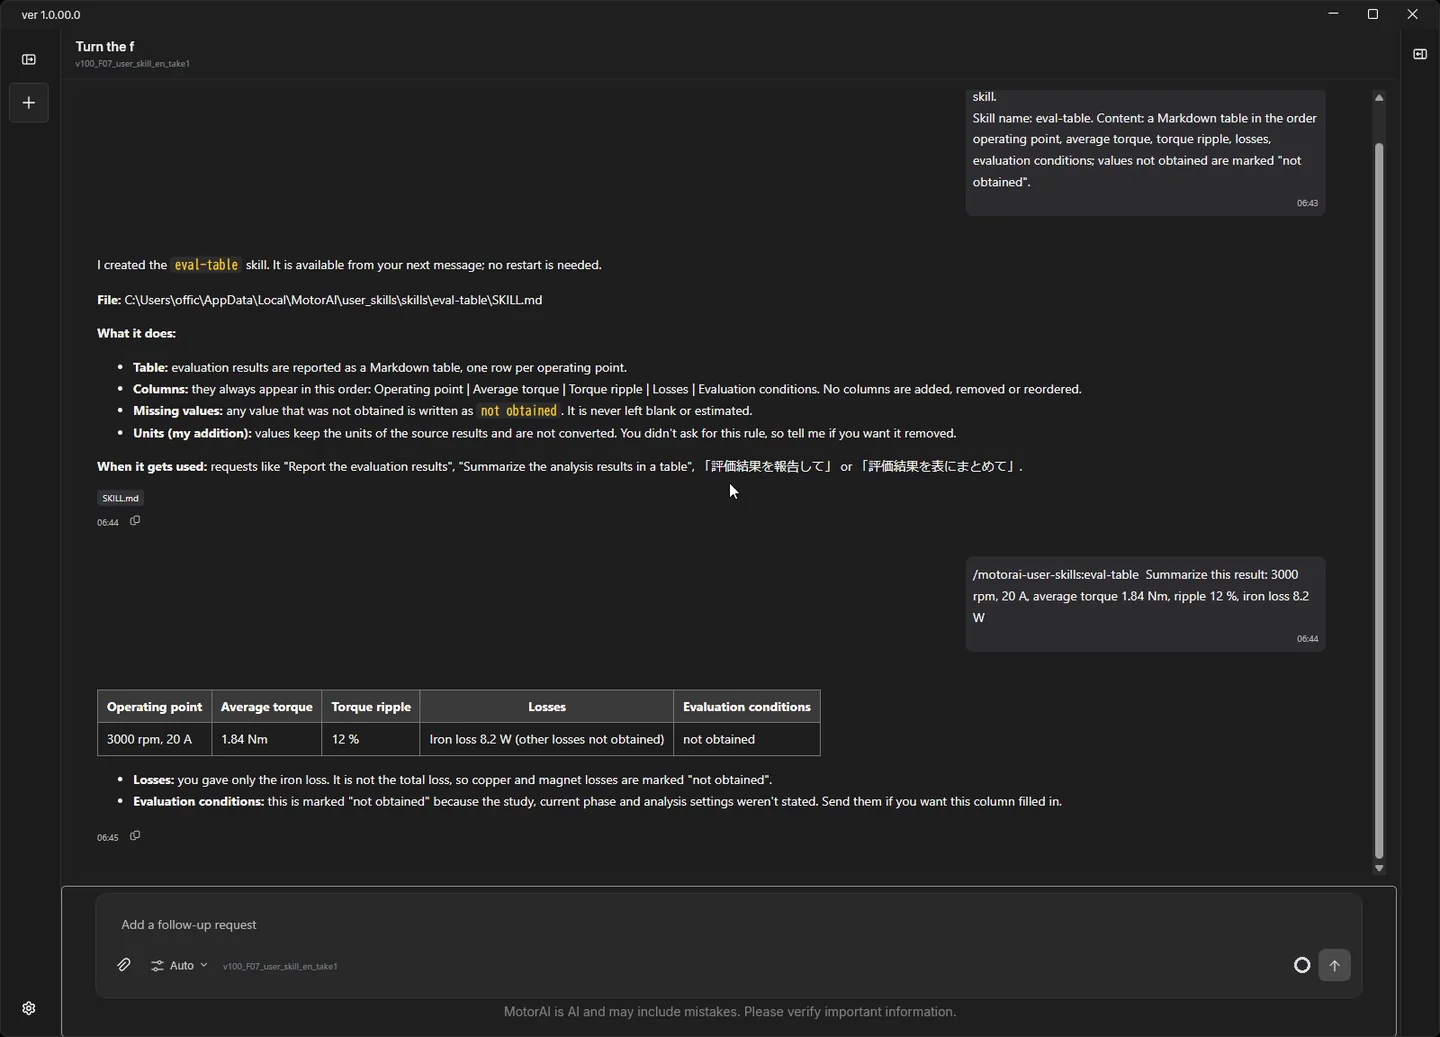Click the circular context indicator beside send
Image resolution: width=1440 pixels, height=1037 pixels.
[x=1302, y=965]
